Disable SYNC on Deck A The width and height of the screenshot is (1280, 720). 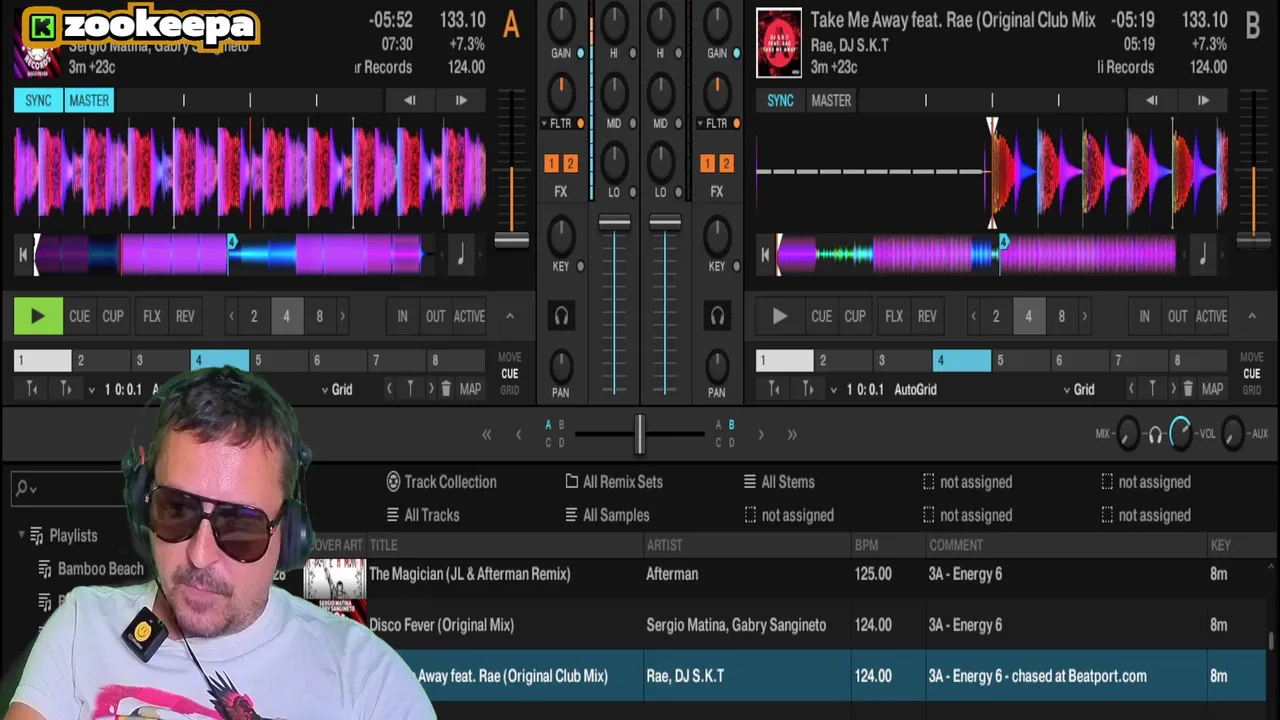tap(38, 100)
